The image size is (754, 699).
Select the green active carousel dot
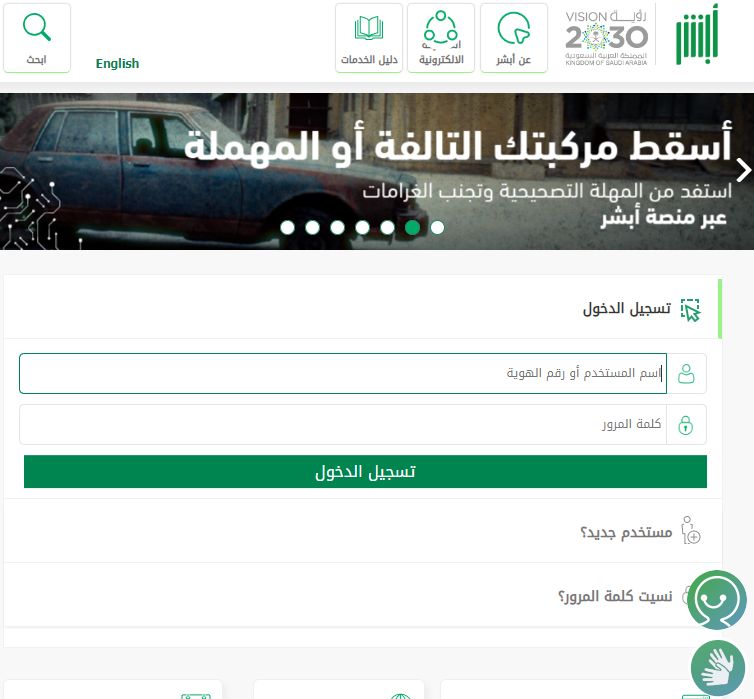(x=412, y=228)
